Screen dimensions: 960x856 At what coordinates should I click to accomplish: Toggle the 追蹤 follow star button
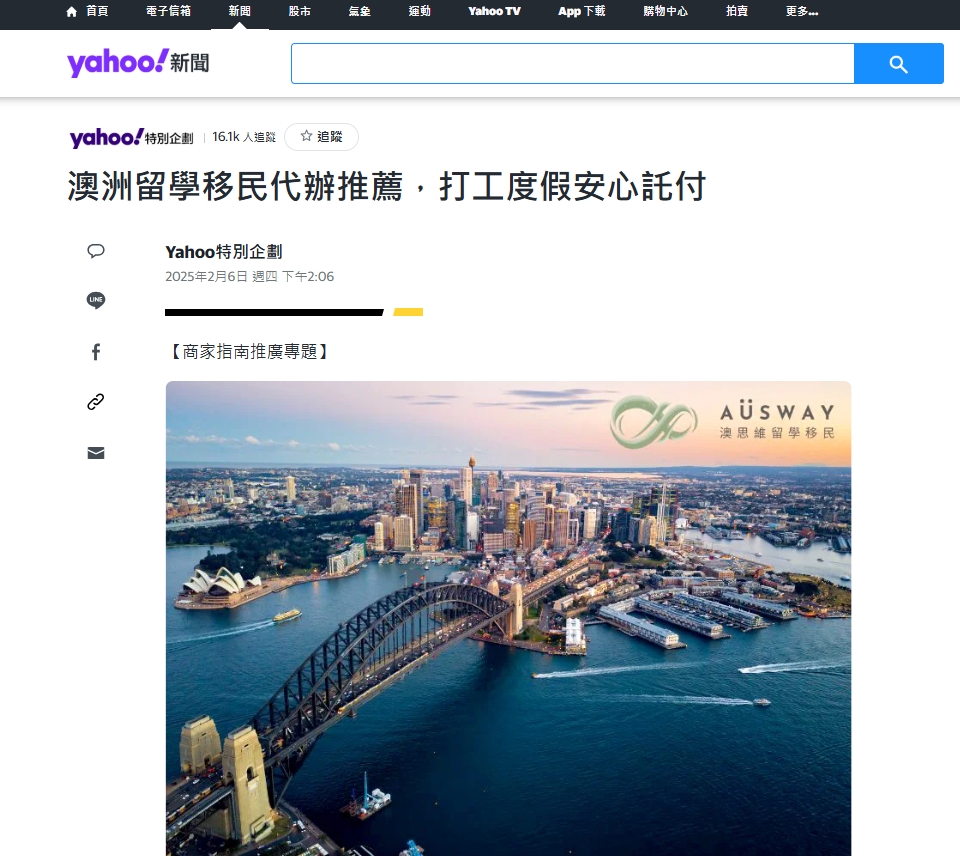click(321, 137)
